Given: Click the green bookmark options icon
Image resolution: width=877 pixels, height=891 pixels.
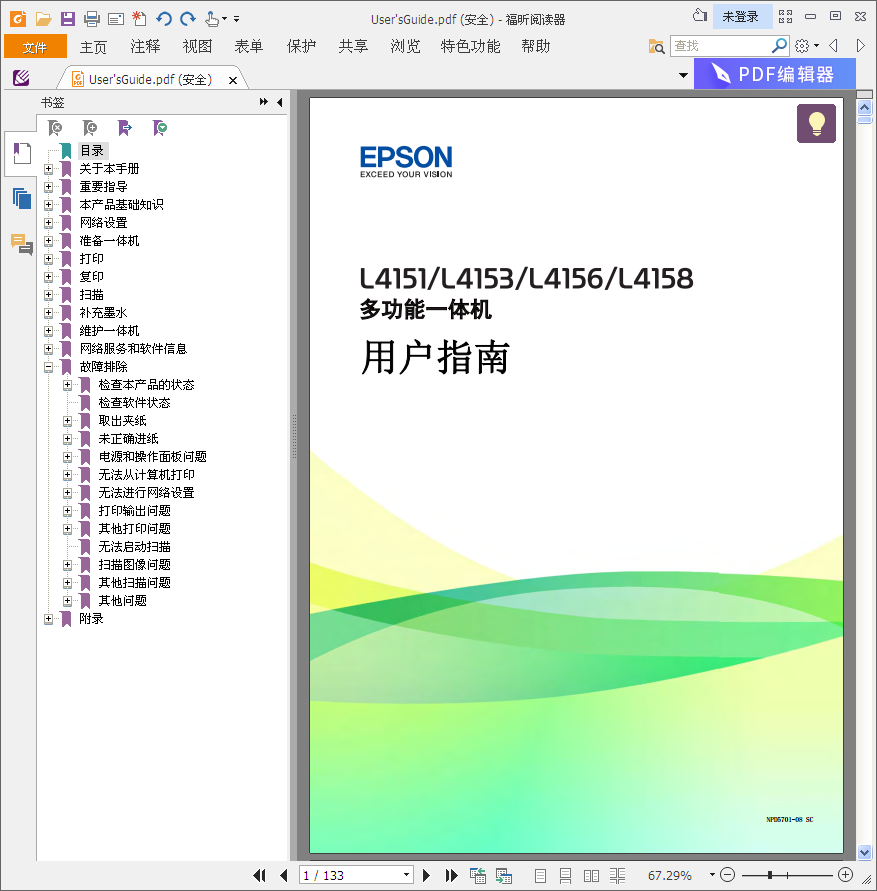Looking at the screenshot, I should coord(160,128).
